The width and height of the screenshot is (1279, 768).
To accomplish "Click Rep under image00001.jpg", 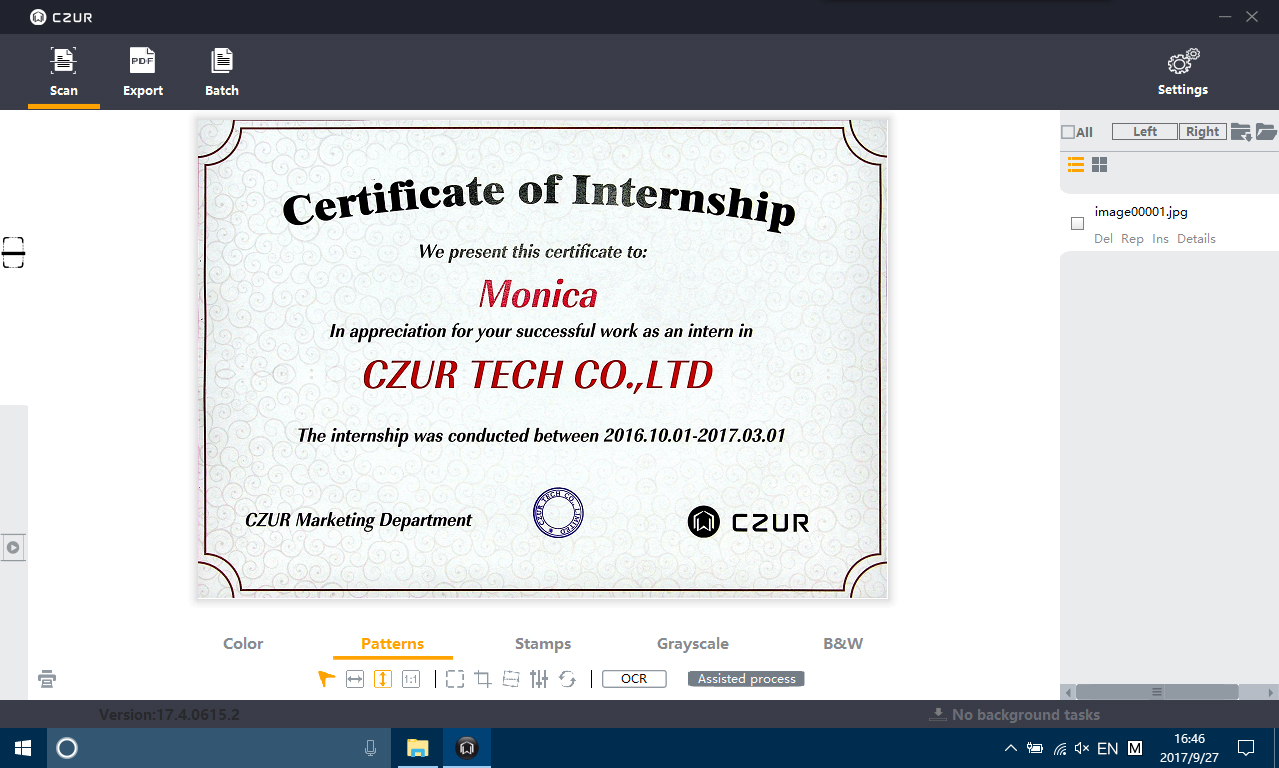I will click(1132, 239).
